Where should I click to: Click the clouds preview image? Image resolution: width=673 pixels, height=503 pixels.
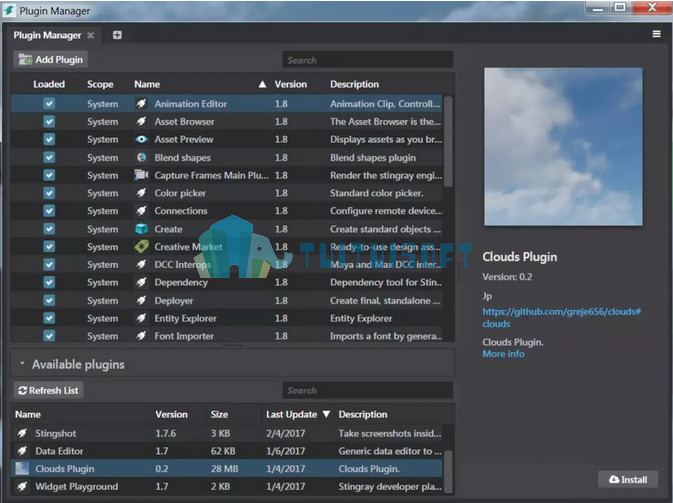pos(563,146)
